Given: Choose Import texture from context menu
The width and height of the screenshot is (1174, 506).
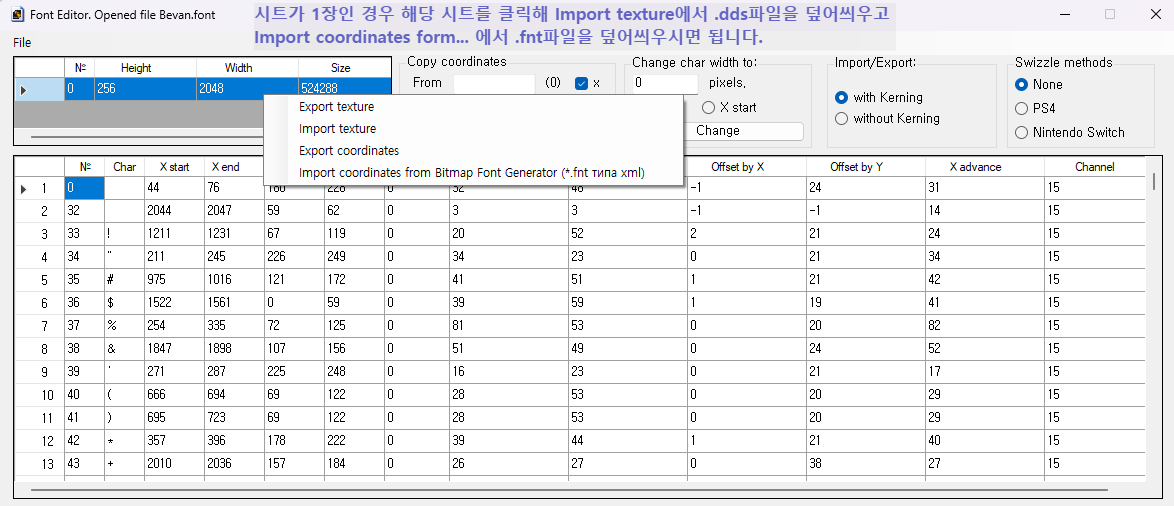Looking at the screenshot, I should pyautogui.click(x=337, y=129).
